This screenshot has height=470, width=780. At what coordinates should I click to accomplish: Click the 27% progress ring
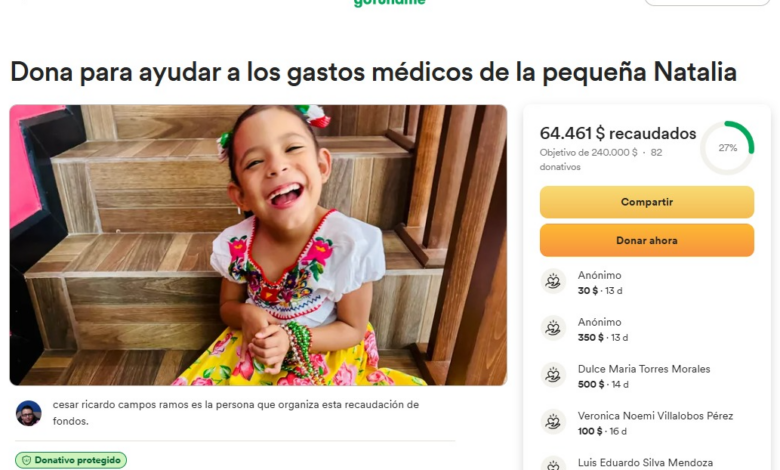(x=727, y=148)
